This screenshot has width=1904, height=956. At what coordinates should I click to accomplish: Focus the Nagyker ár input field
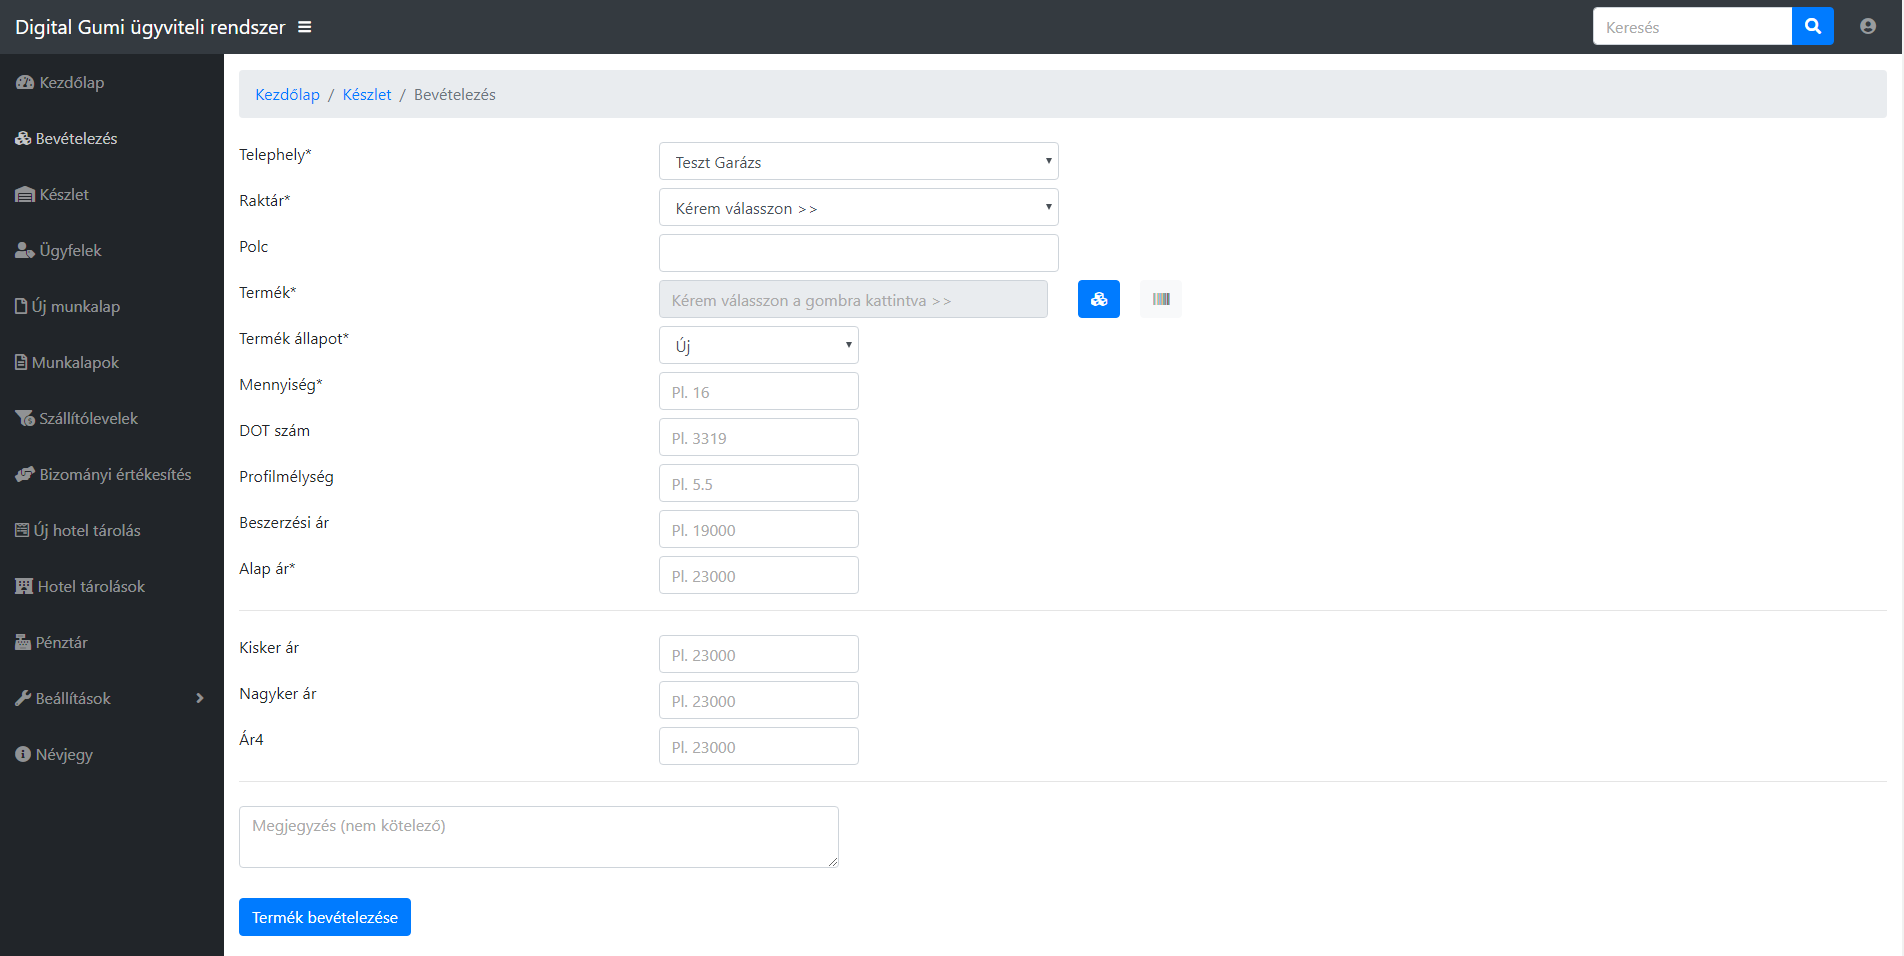pyautogui.click(x=759, y=700)
